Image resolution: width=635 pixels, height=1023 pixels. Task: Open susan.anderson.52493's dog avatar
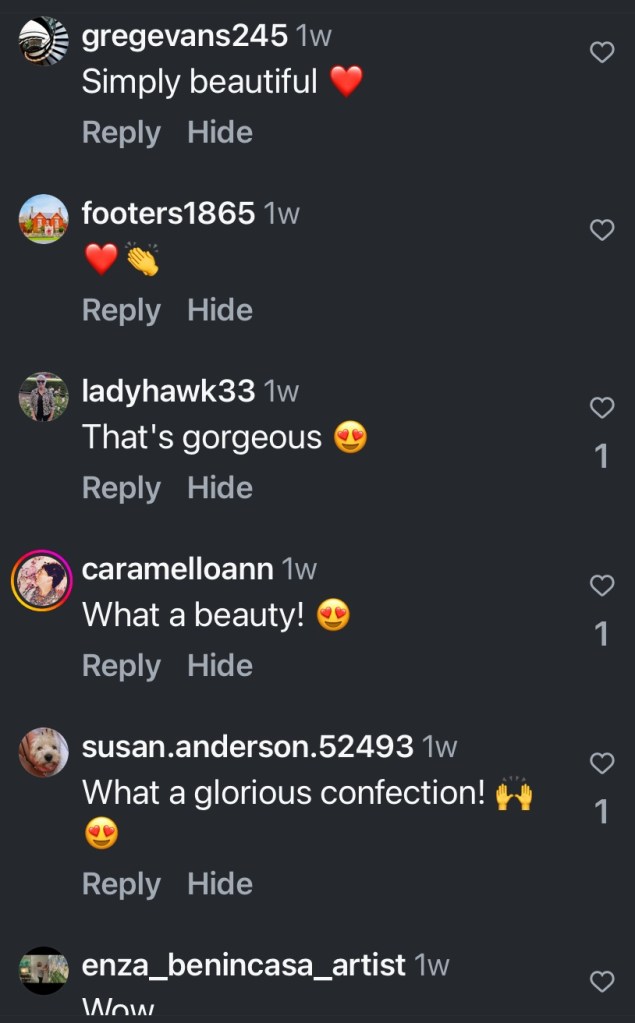coord(44,753)
